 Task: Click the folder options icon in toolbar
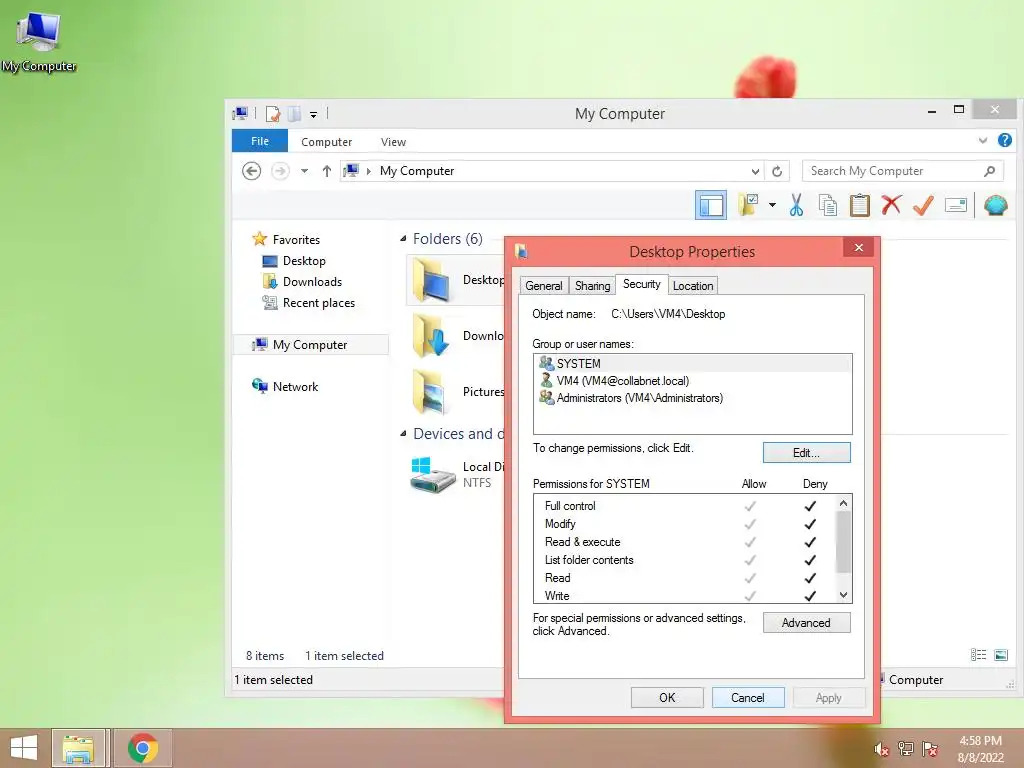748,205
